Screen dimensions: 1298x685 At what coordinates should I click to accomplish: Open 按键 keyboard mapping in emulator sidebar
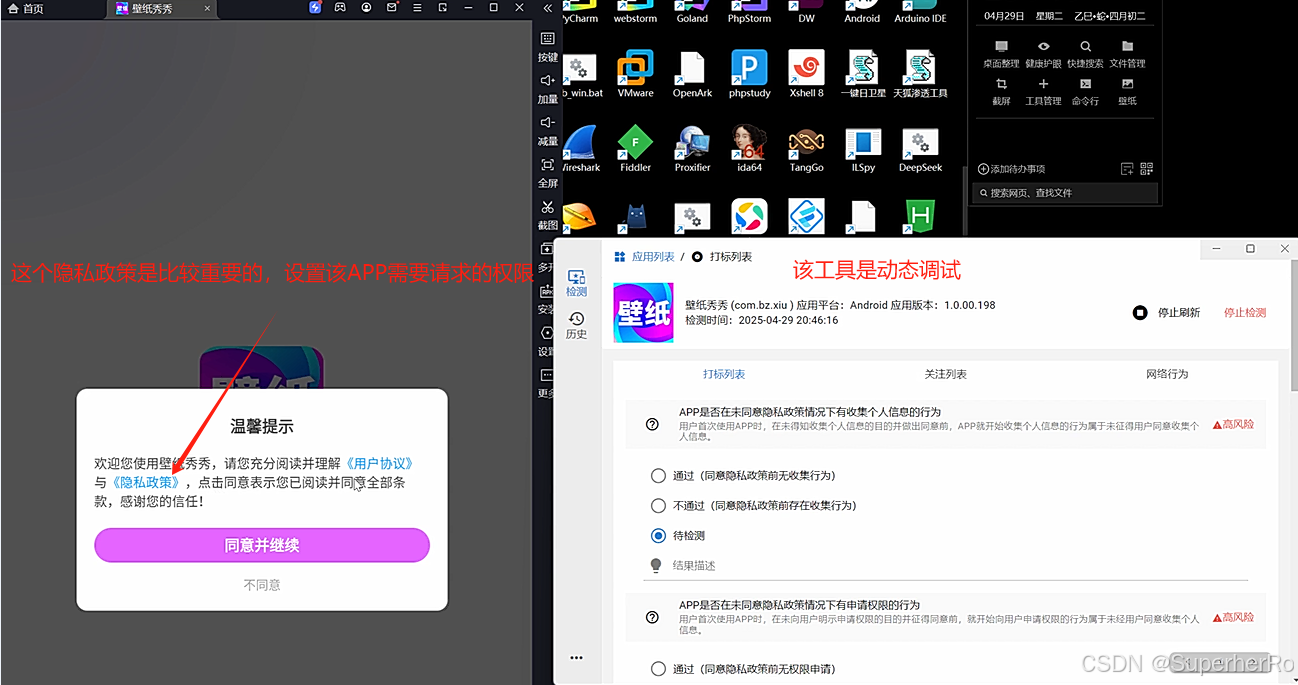pos(548,46)
